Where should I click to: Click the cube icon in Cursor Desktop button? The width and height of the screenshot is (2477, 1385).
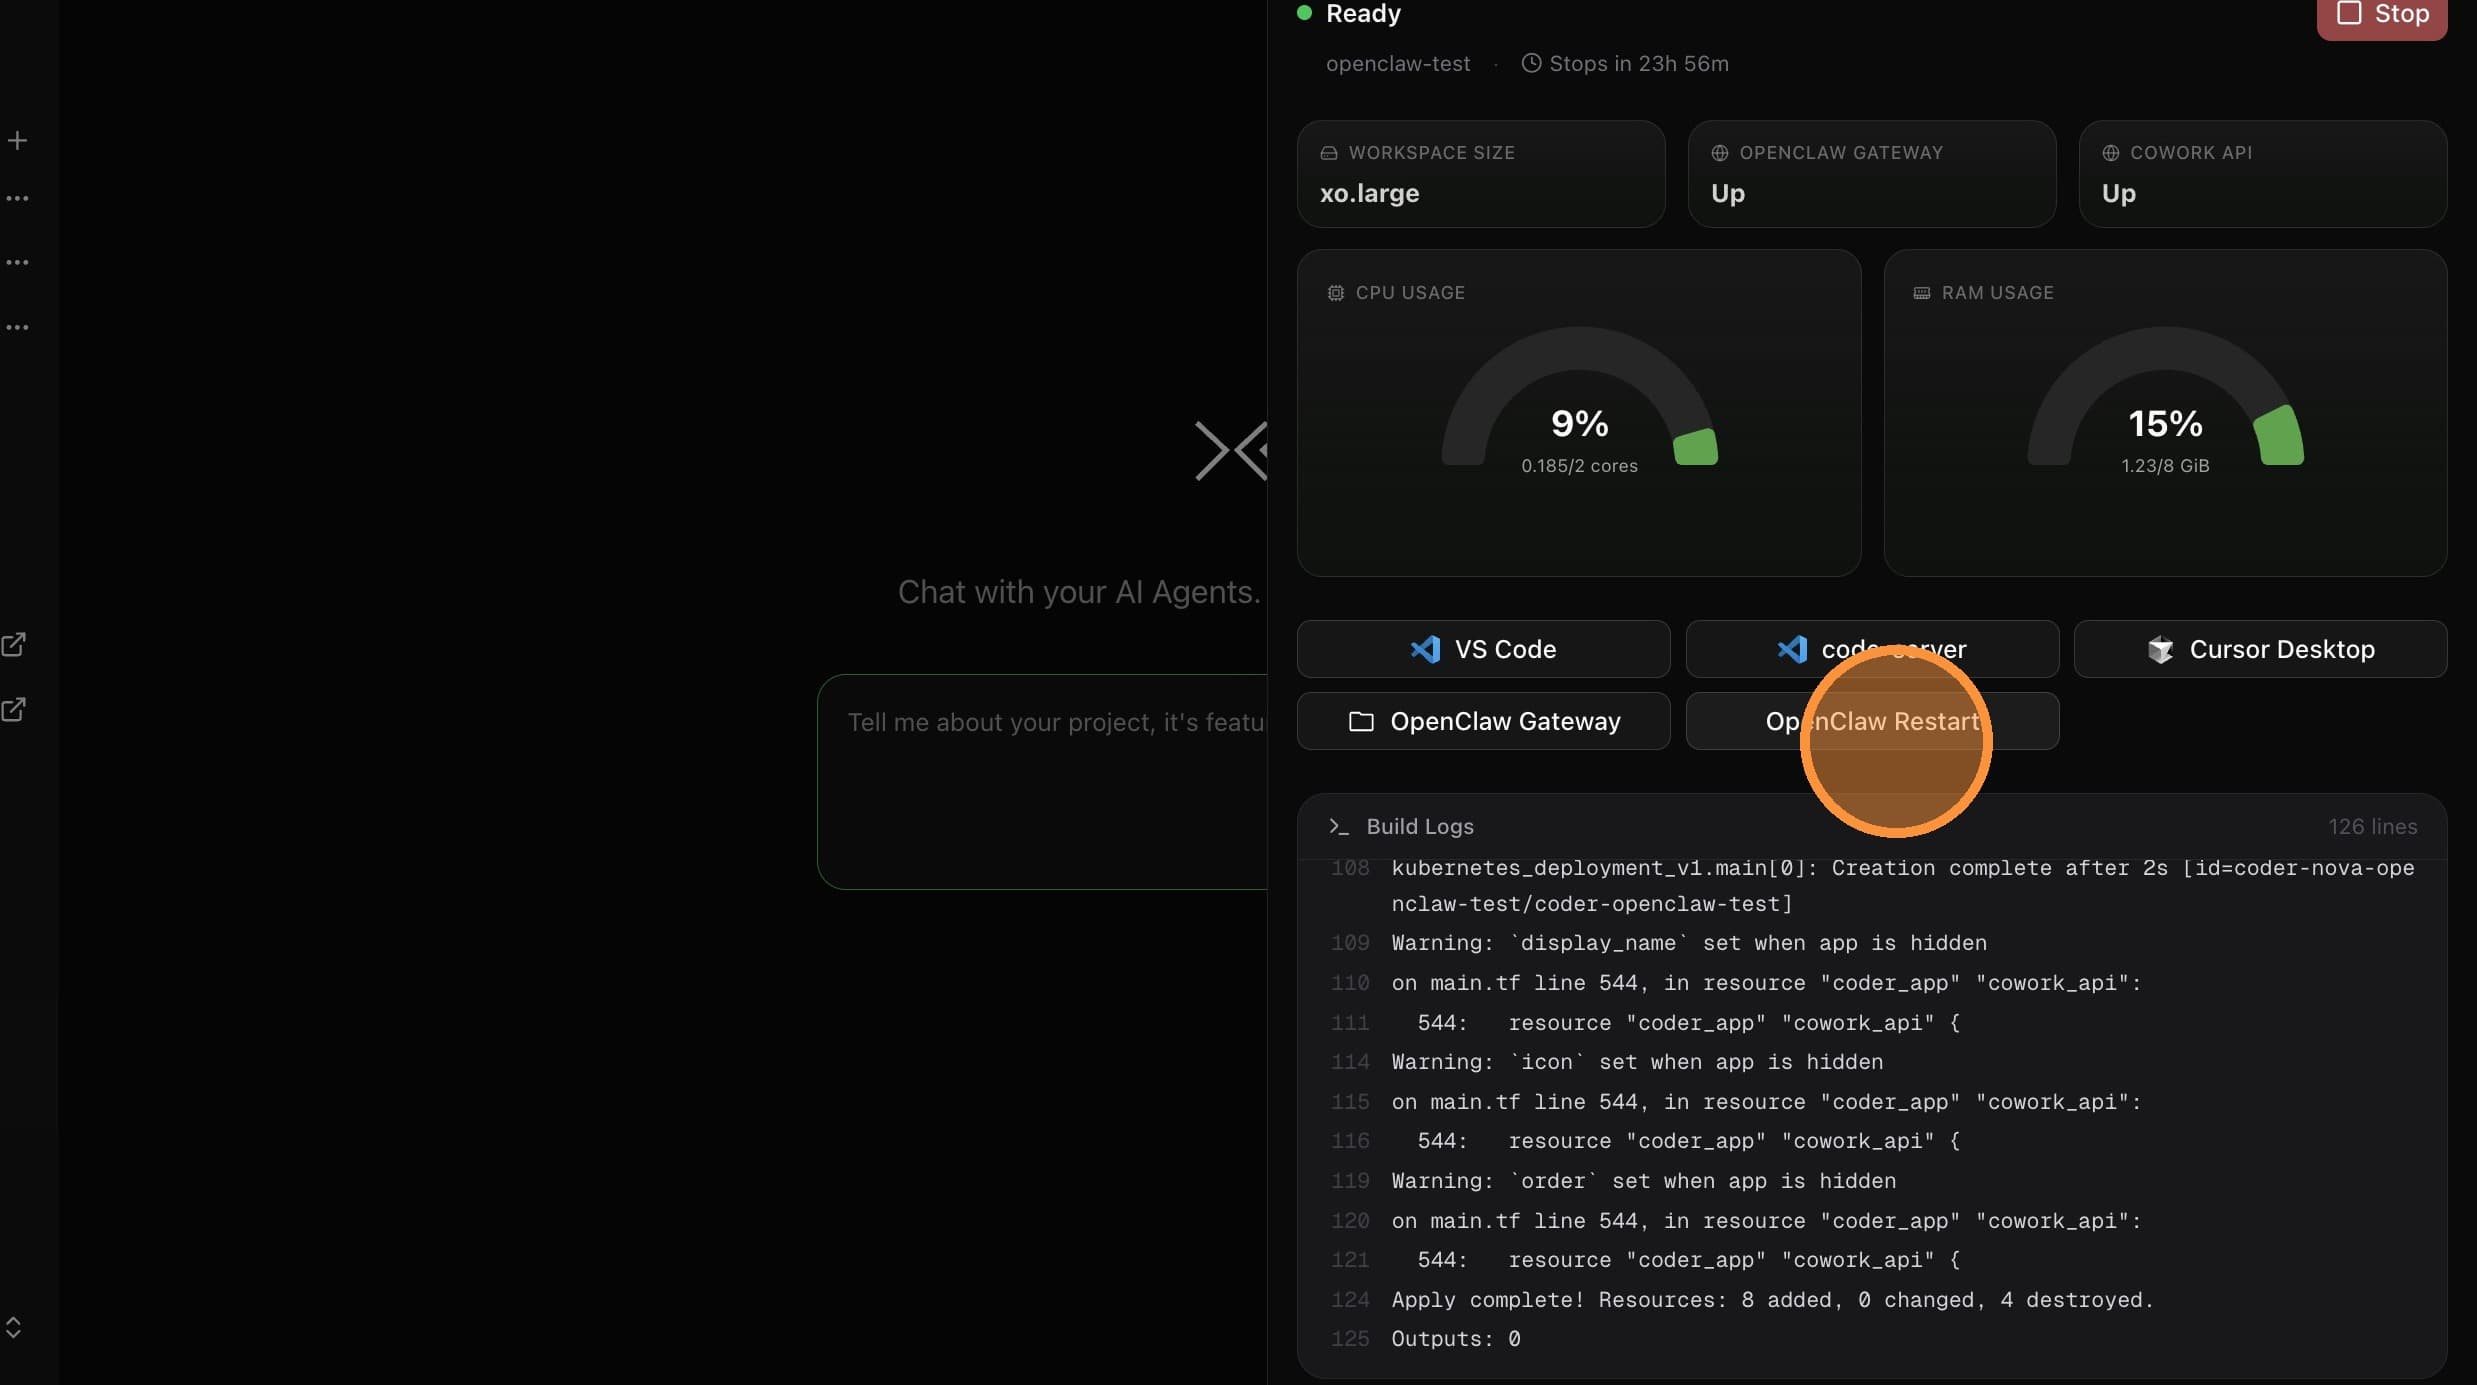point(2160,649)
